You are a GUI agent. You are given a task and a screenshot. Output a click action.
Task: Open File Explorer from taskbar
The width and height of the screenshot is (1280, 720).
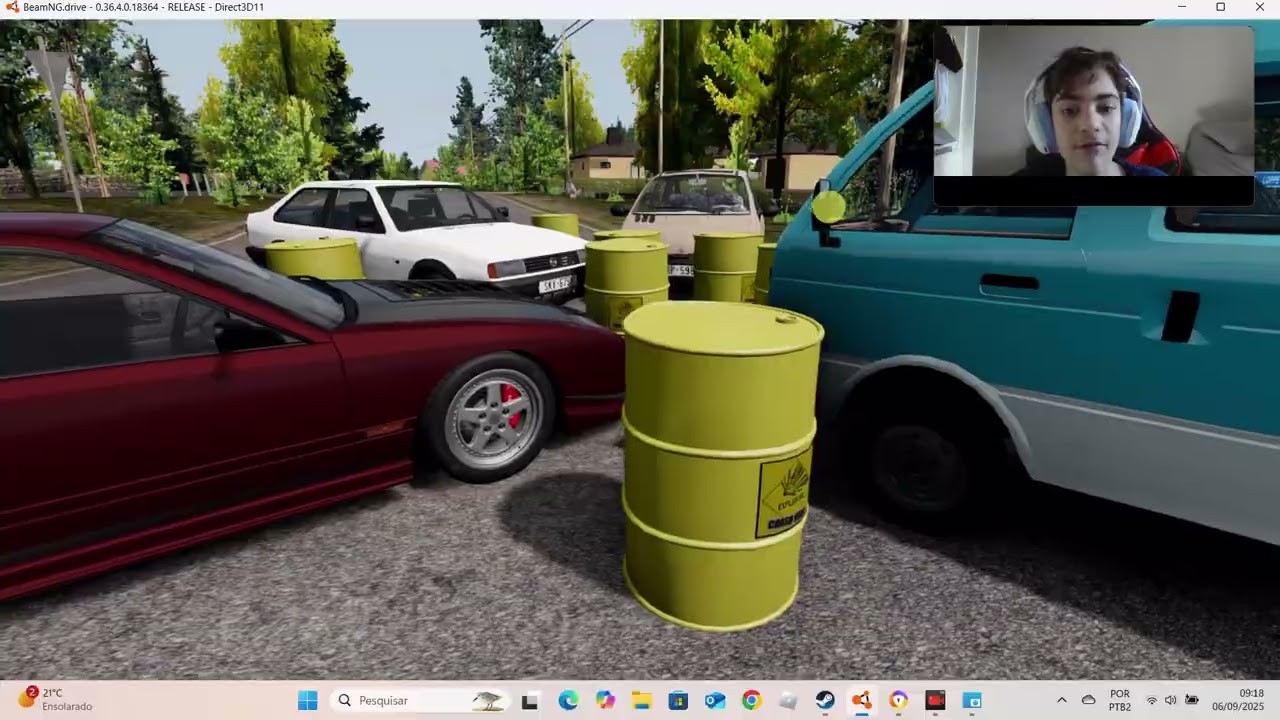(641, 700)
